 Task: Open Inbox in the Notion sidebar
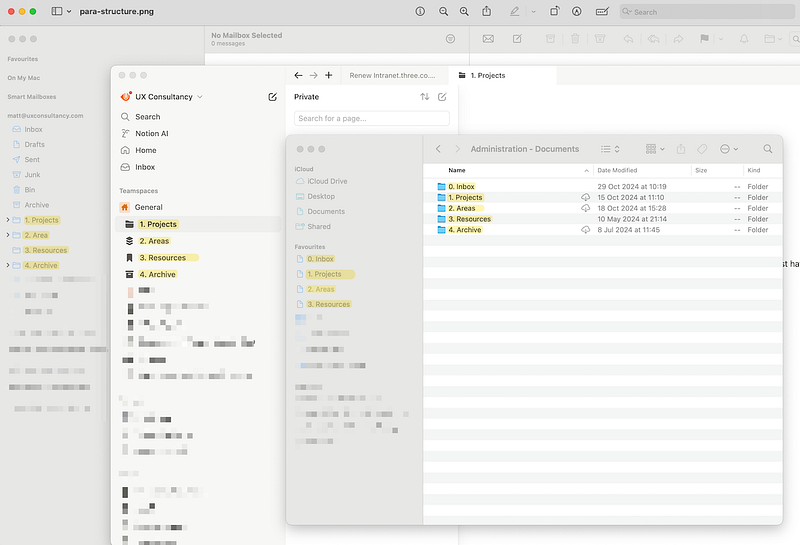(145, 167)
